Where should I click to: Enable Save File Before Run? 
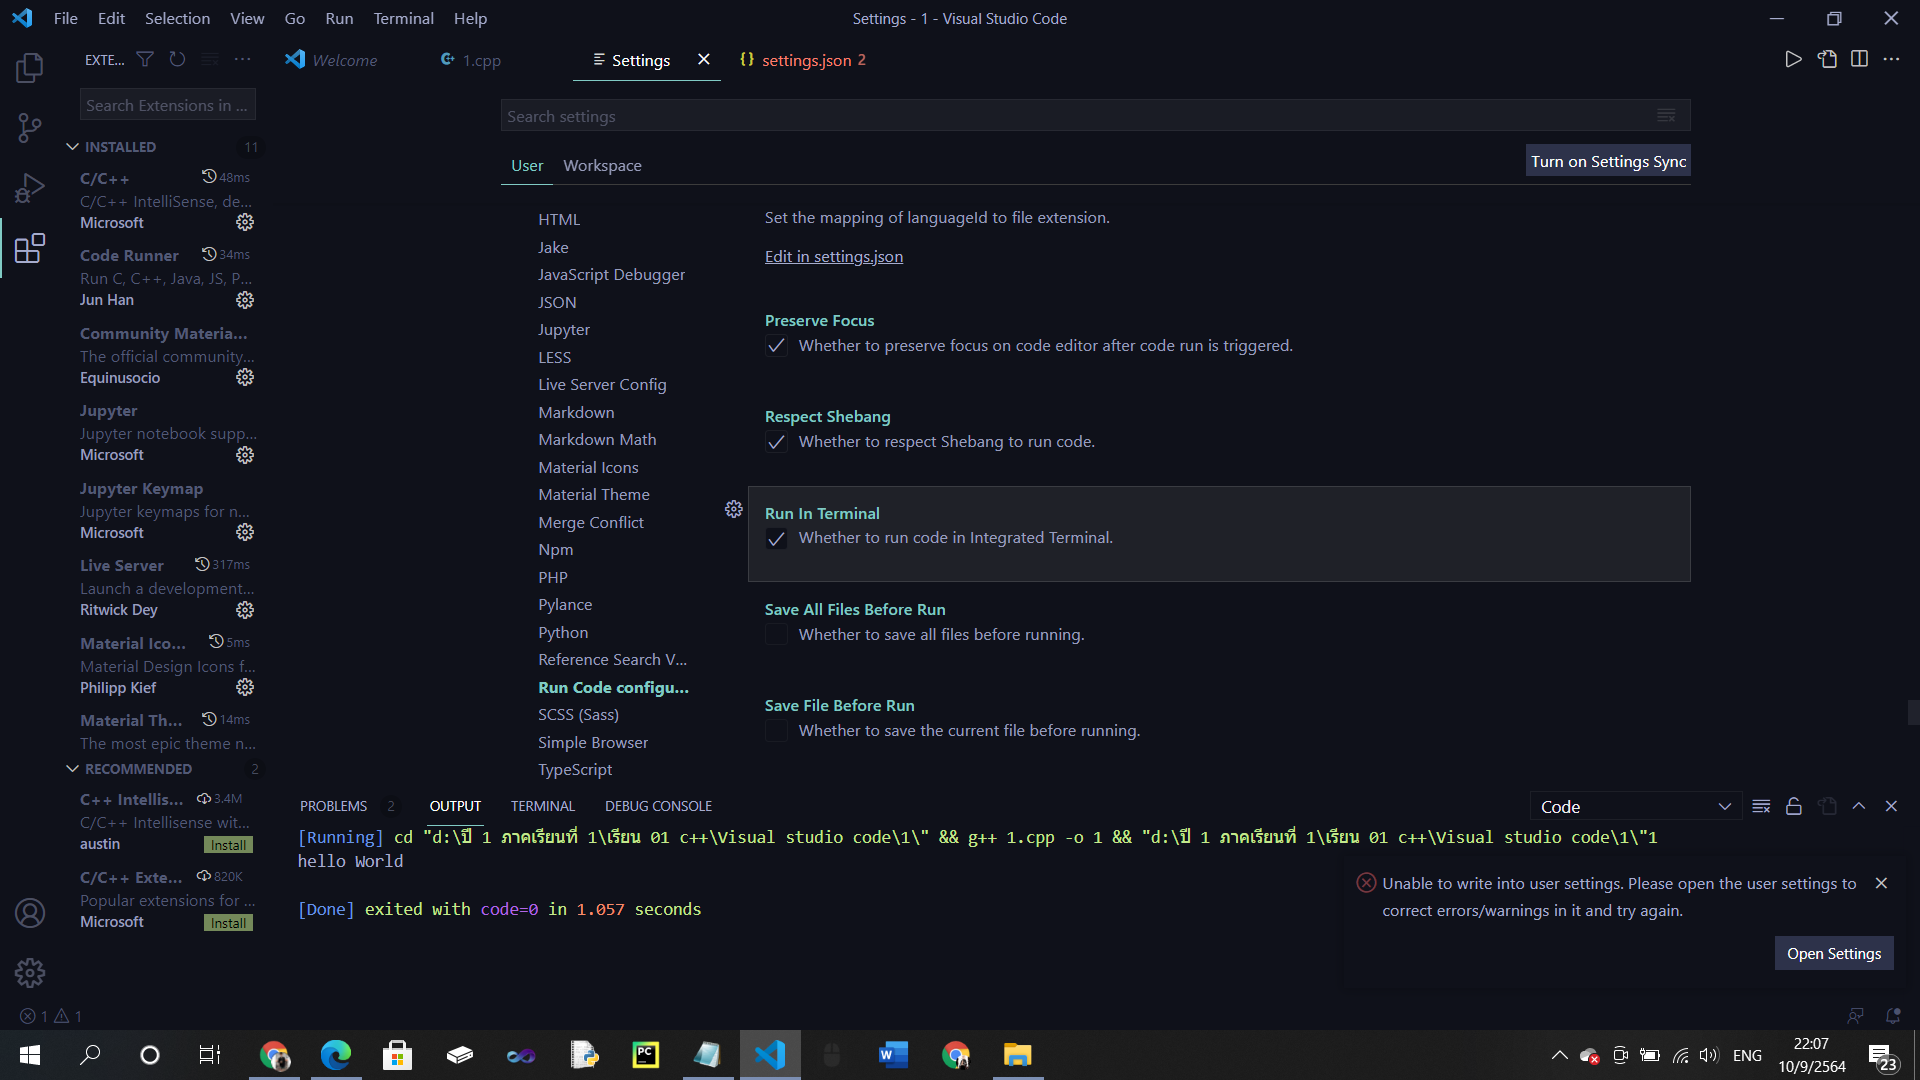776,731
